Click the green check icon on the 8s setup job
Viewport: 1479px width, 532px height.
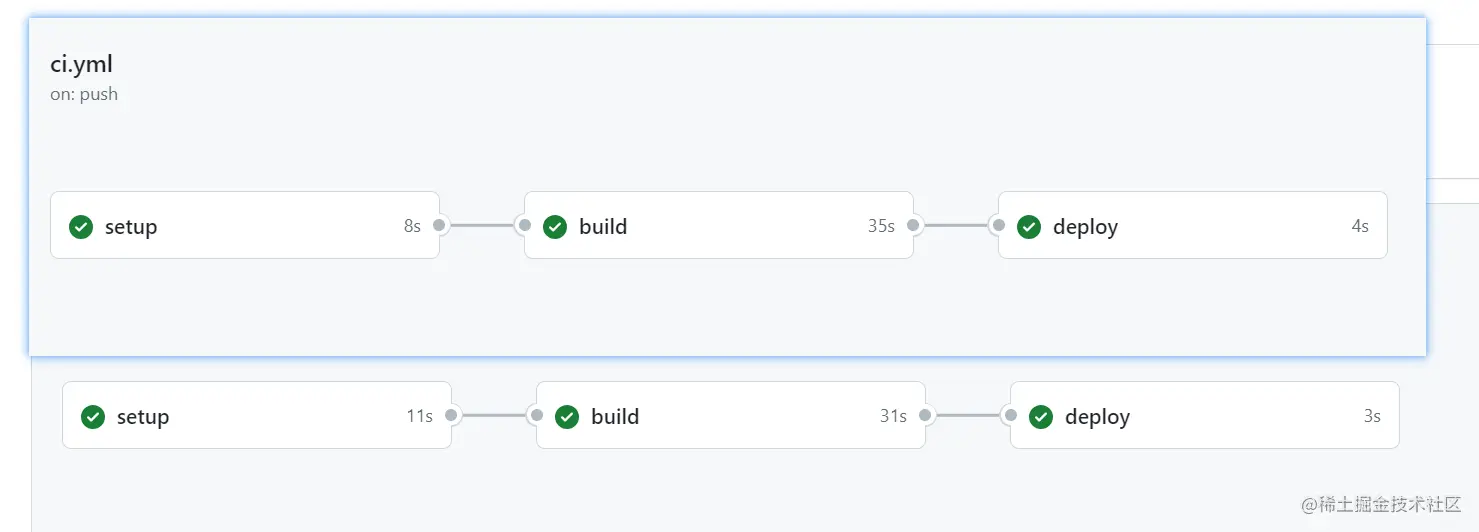tap(81, 227)
